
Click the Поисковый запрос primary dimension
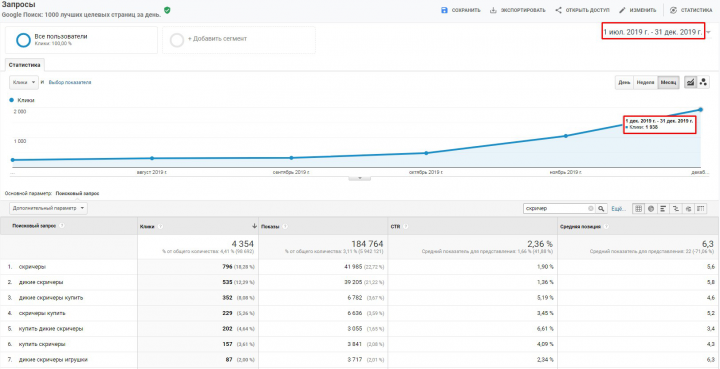click(x=78, y=193)
